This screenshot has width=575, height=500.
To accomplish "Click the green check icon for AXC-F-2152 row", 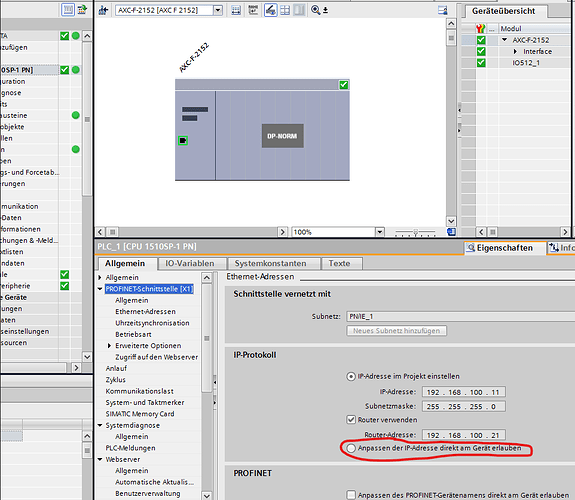I will pos(481,40).
